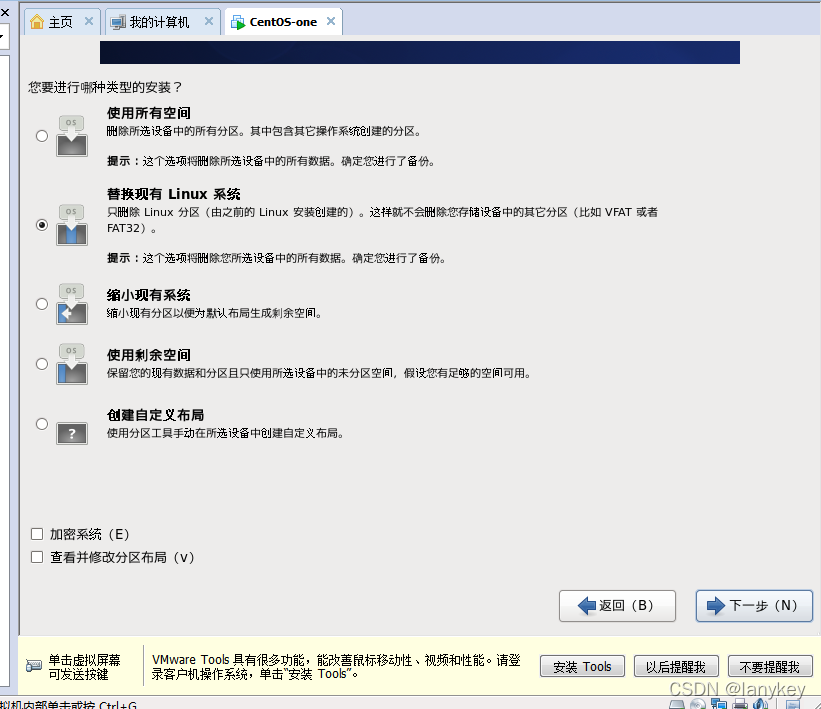Click the OS disk icon for 使用所有空间
This screenshot has width=821, height=709.
[x=72, y=136]
